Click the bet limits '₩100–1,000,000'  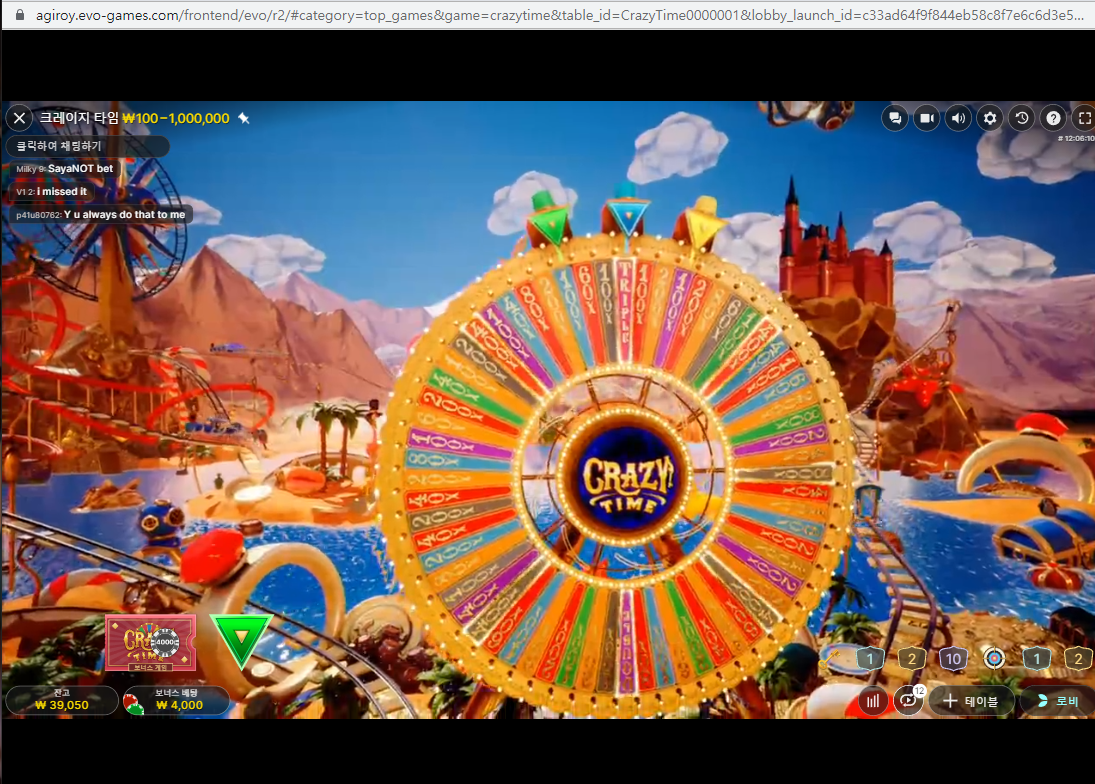point(176,119)
